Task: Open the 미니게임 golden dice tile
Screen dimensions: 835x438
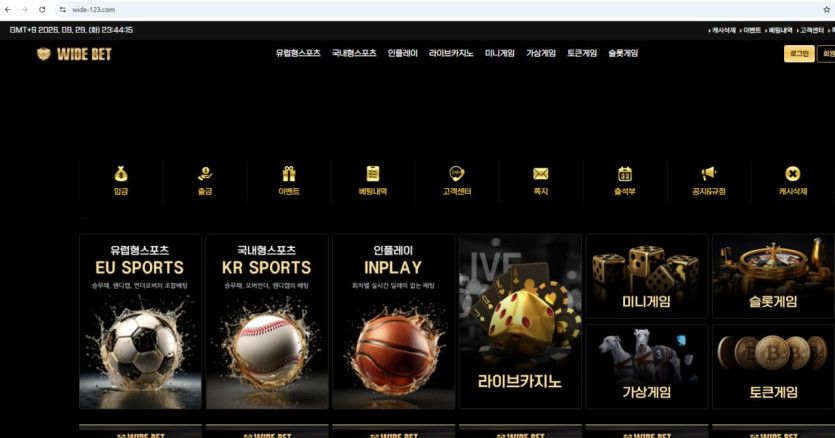Action: coord(647,276)
